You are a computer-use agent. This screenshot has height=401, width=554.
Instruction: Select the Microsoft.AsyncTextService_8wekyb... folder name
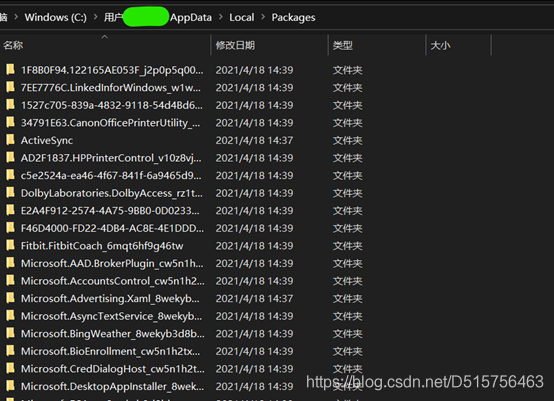[112, 316]
